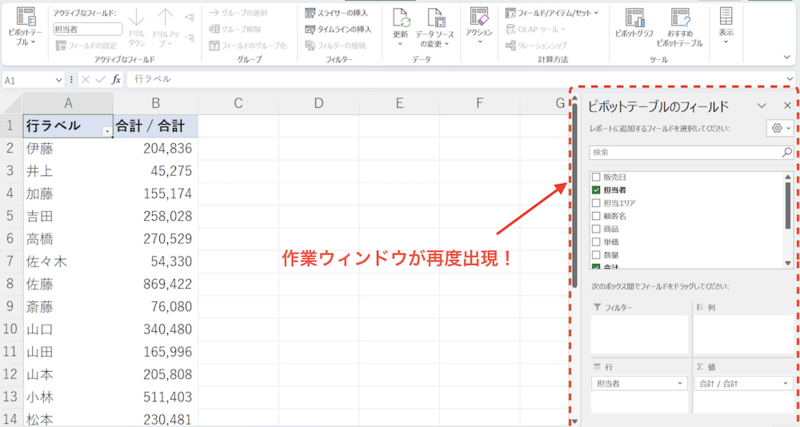800x427 pixels.
Task: Click cell containing 山口
Action: point(68,329)
